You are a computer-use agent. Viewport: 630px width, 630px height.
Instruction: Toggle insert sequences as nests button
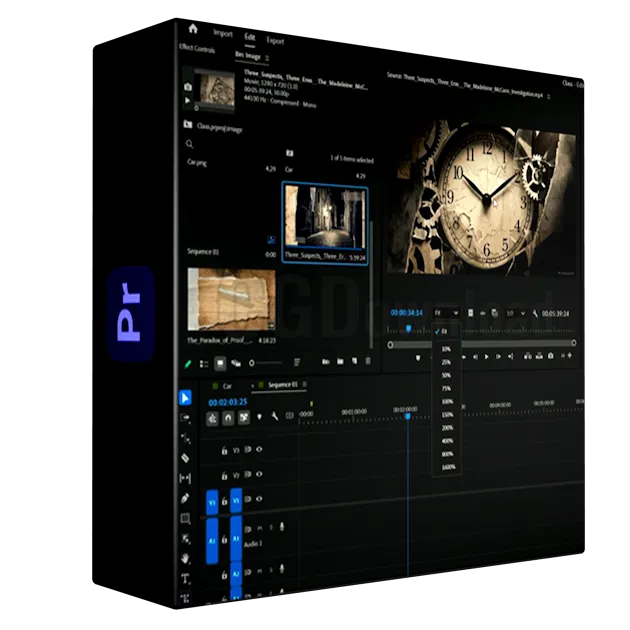pyautogui.click(x=212, y=419)
